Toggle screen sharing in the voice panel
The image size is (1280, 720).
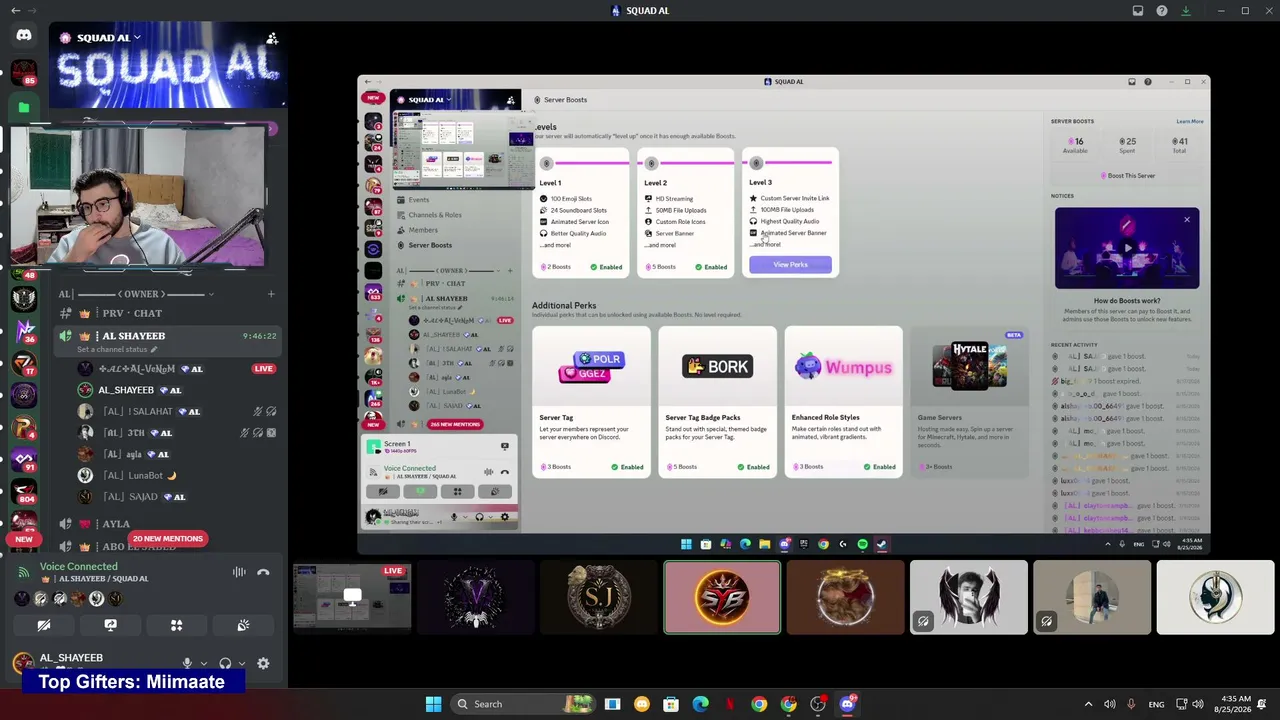(110, 626)
